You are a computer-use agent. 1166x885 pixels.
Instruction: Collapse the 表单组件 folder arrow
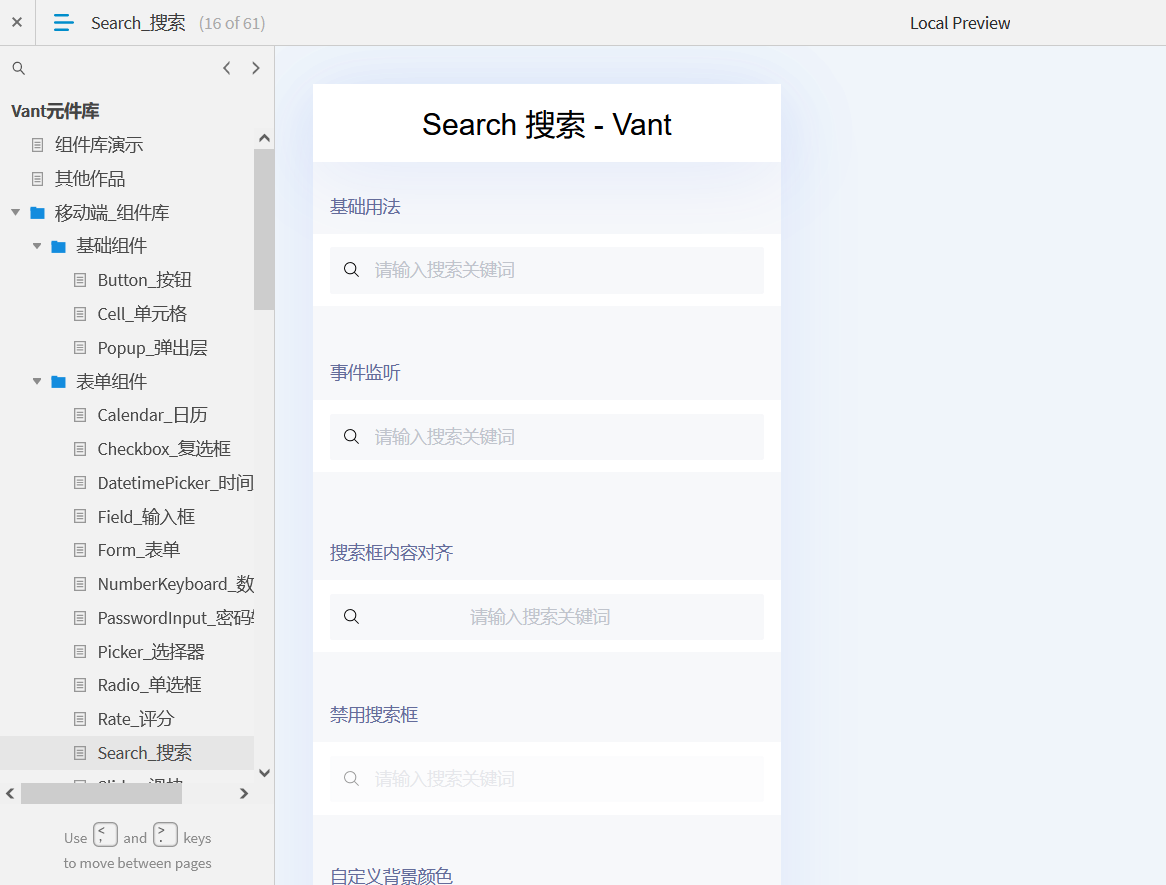pos(36,382)
